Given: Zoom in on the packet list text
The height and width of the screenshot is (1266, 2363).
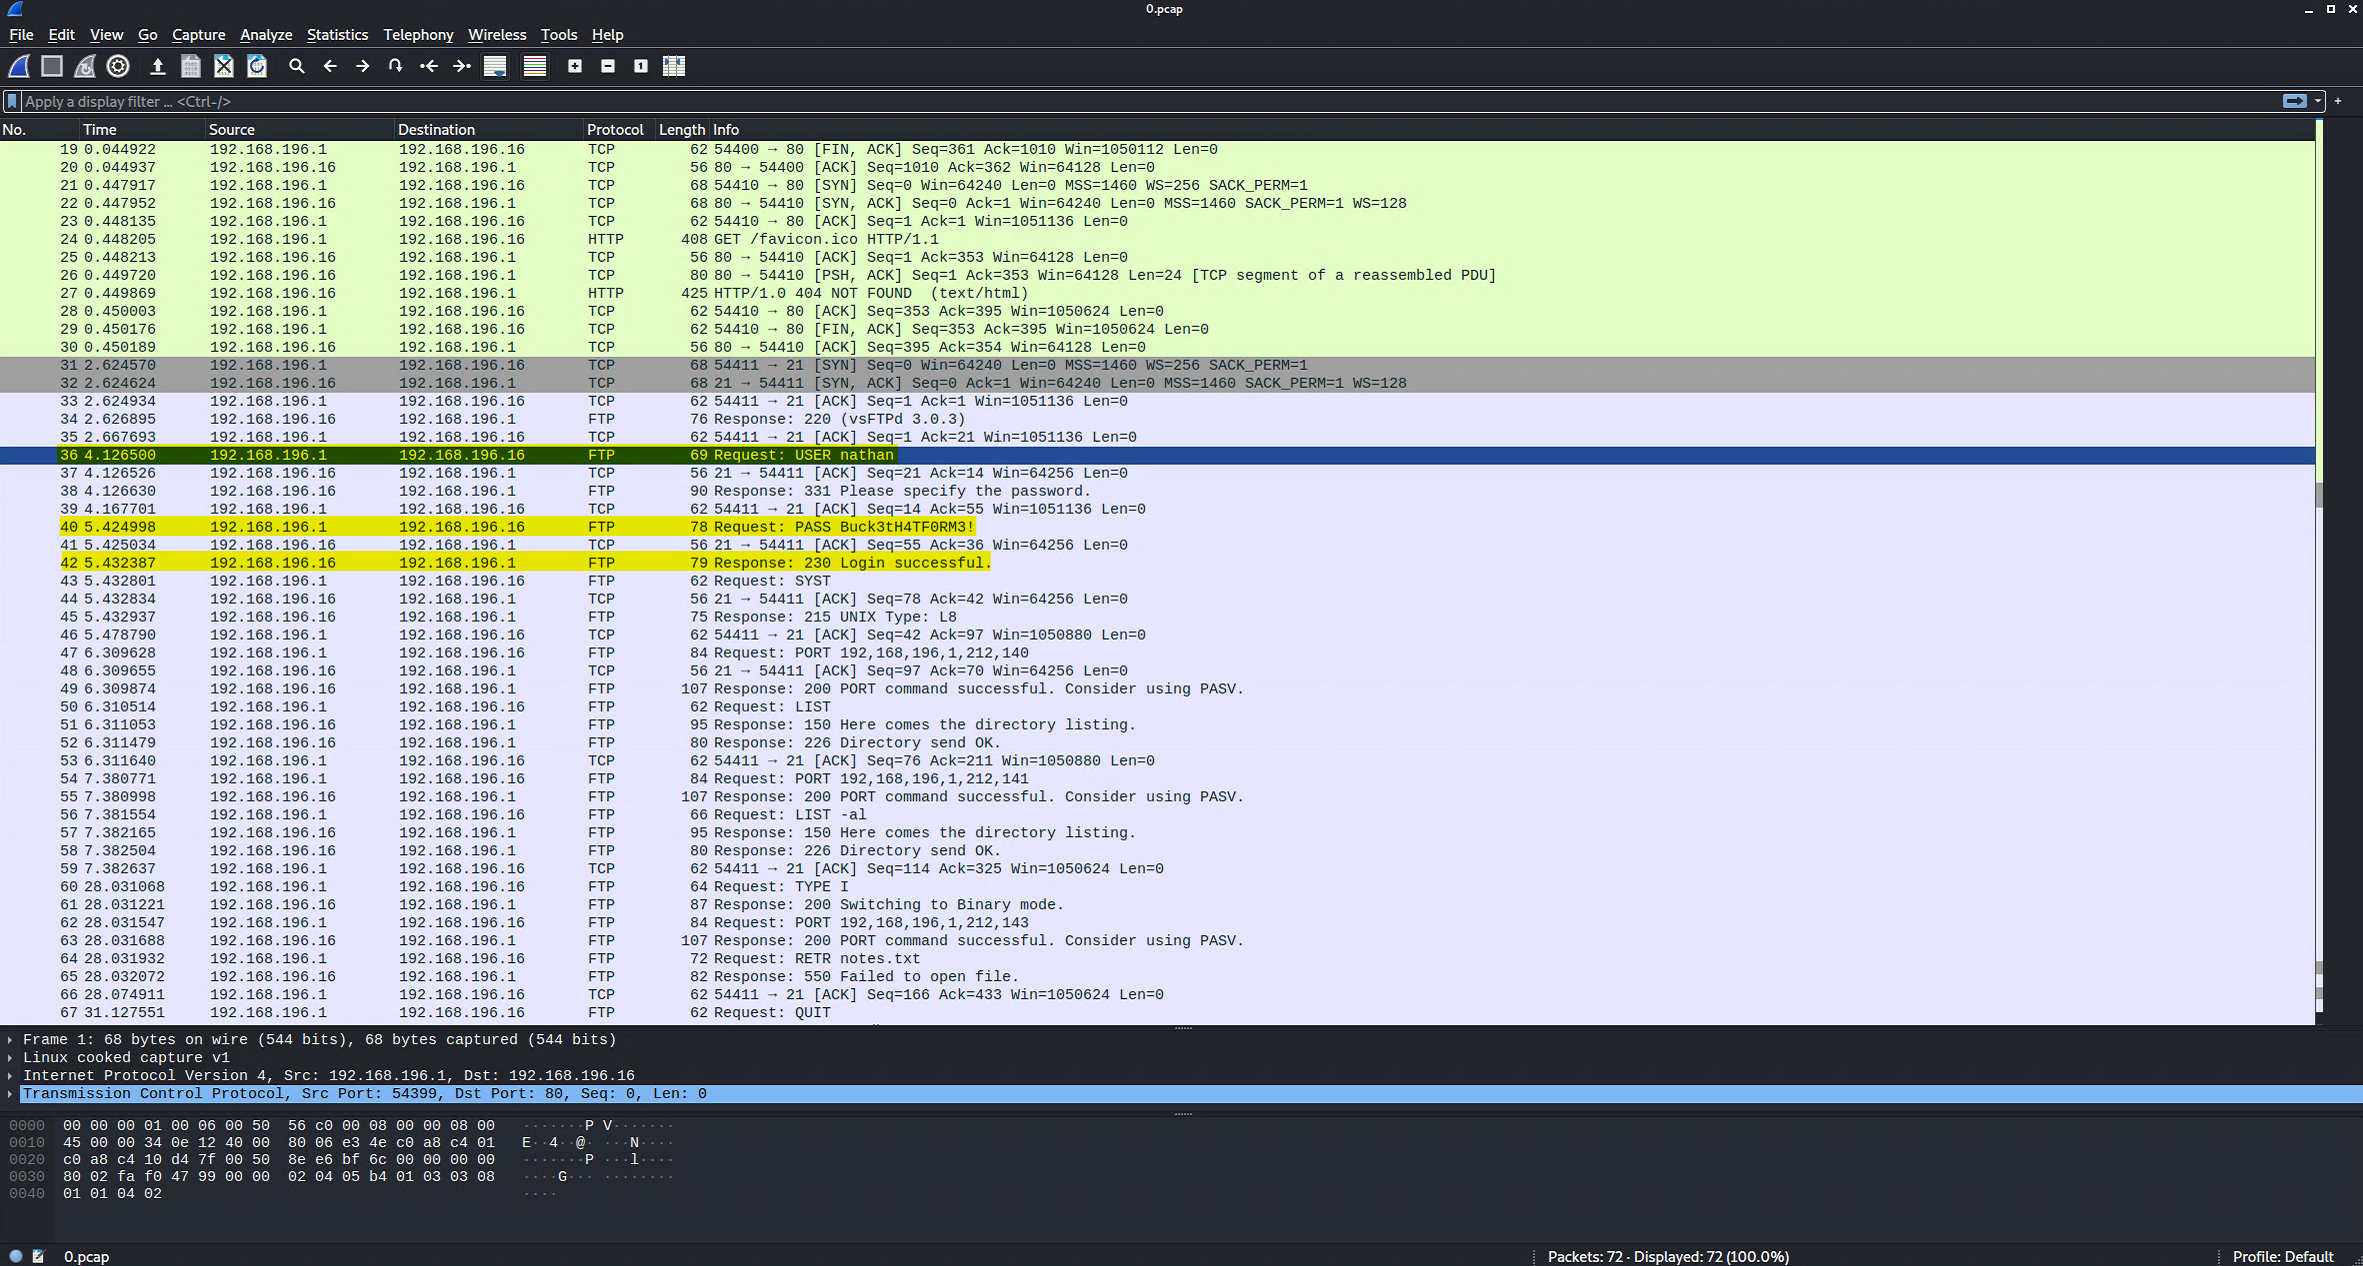Looking at the screenshot, I should [575, 66].
